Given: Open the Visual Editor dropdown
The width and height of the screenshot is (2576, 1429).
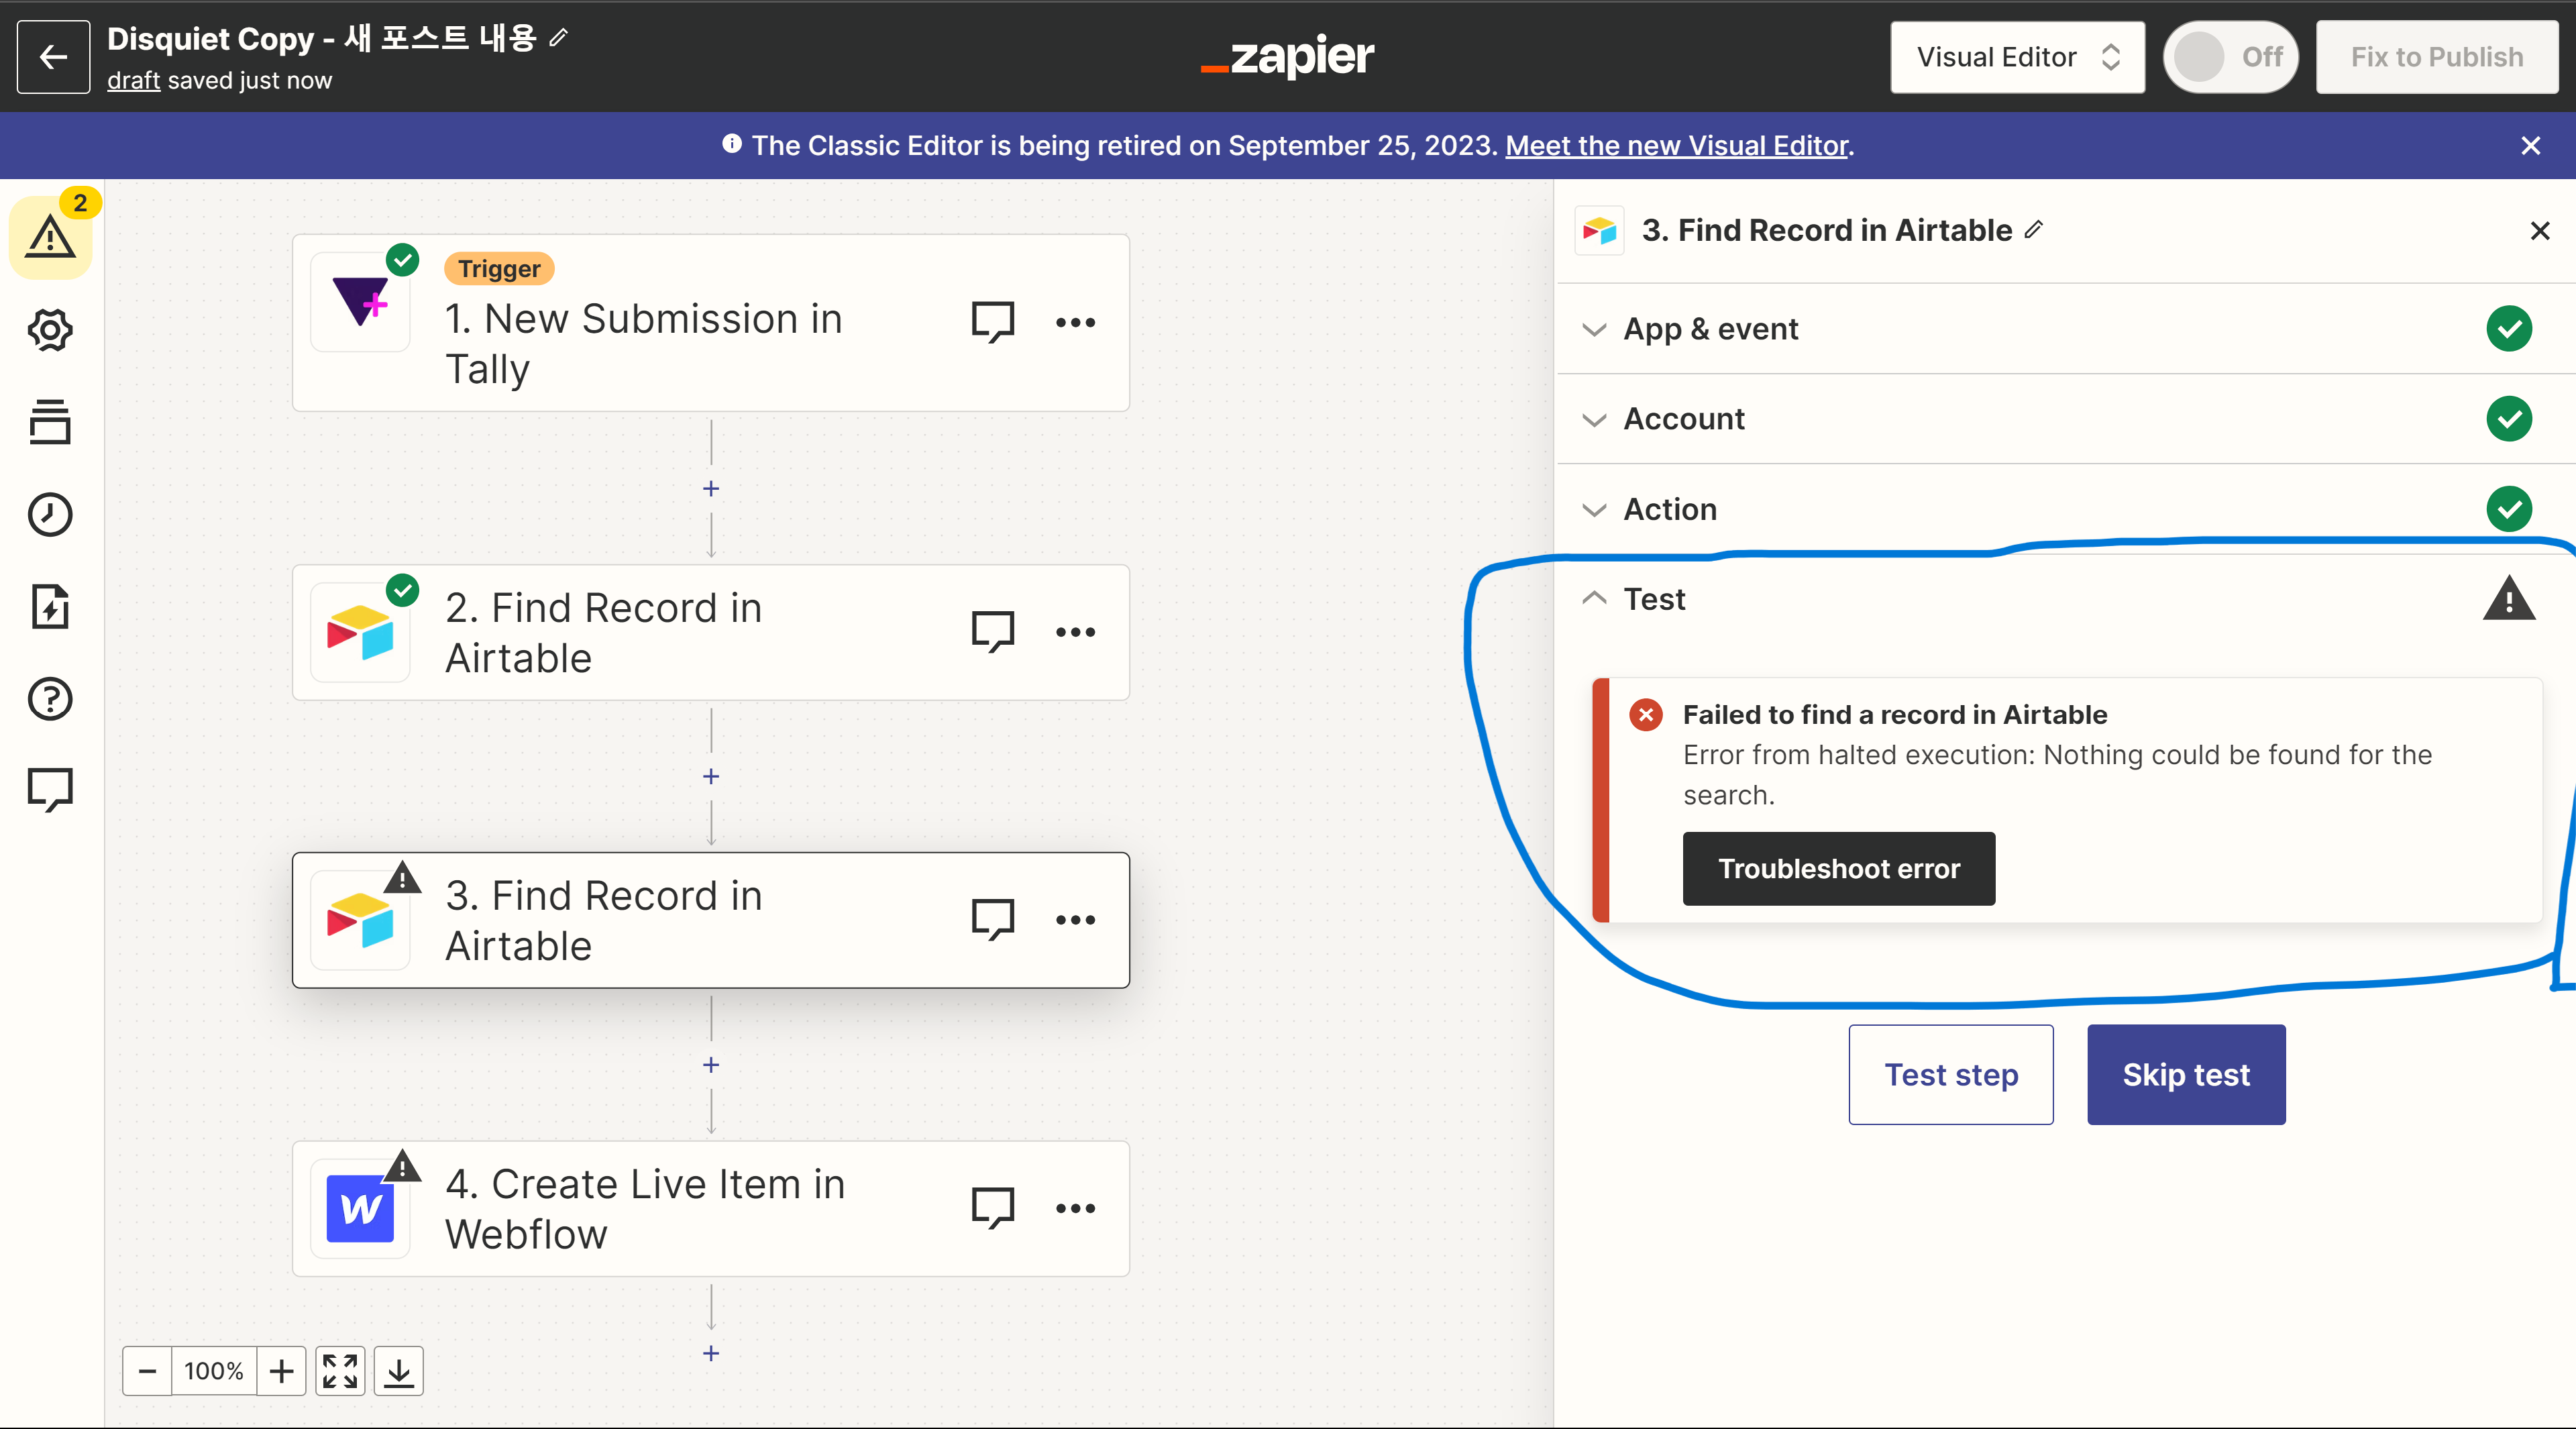Looking at the screenshot, I should pyautogui.click(x=2017, y=57).
